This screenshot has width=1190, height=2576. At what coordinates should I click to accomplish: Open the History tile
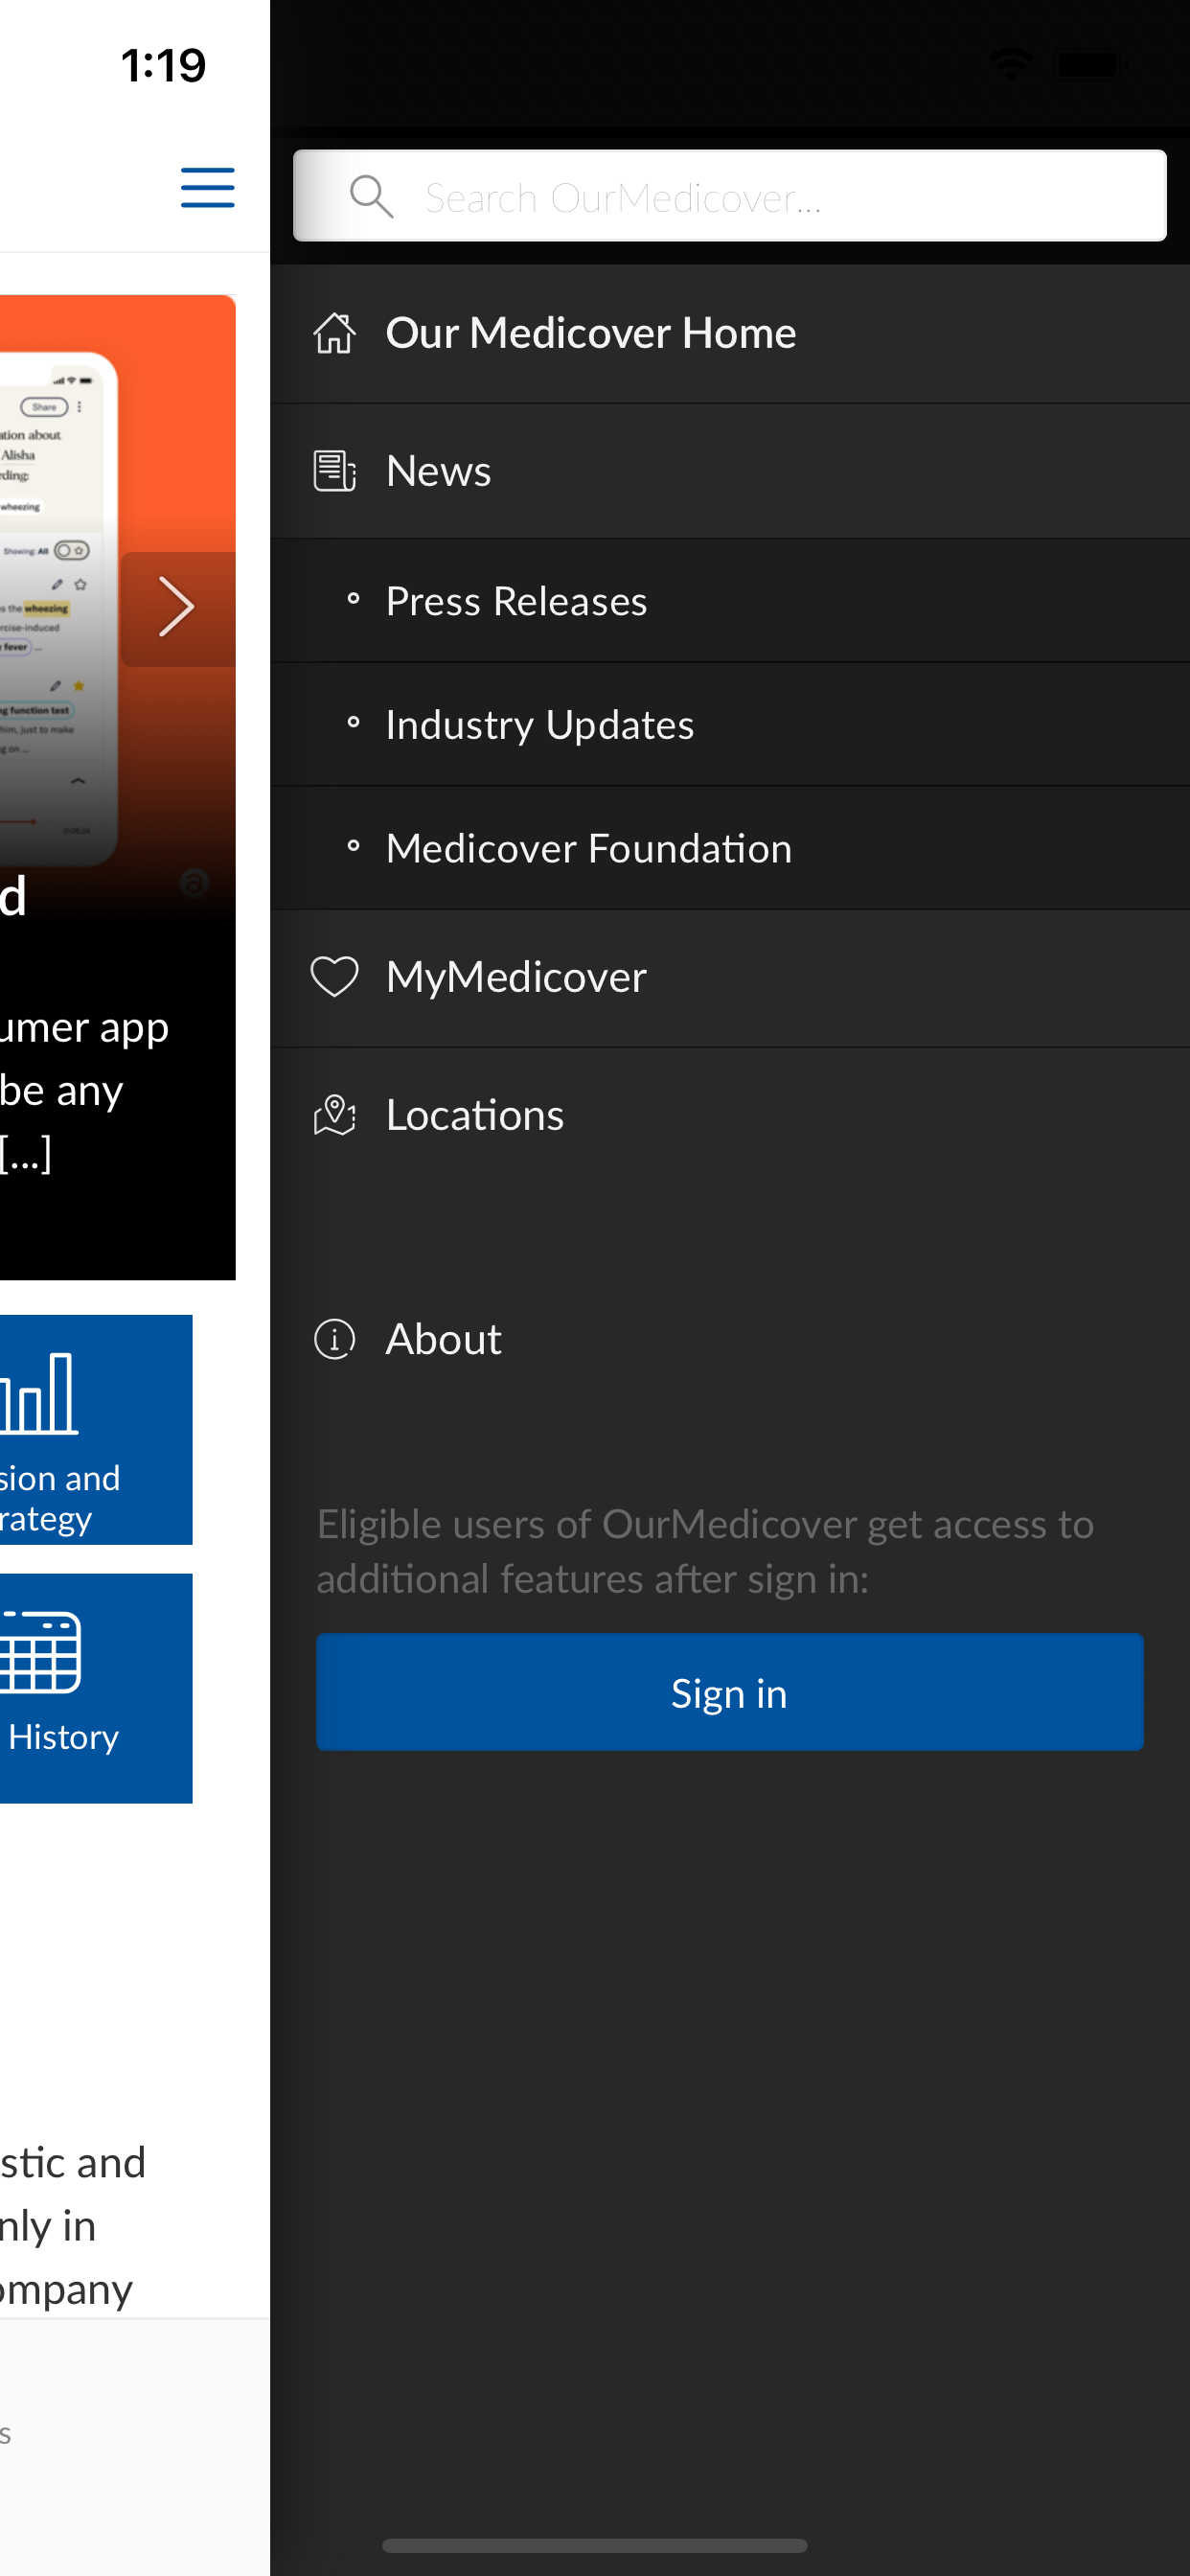coord(96,1688)
